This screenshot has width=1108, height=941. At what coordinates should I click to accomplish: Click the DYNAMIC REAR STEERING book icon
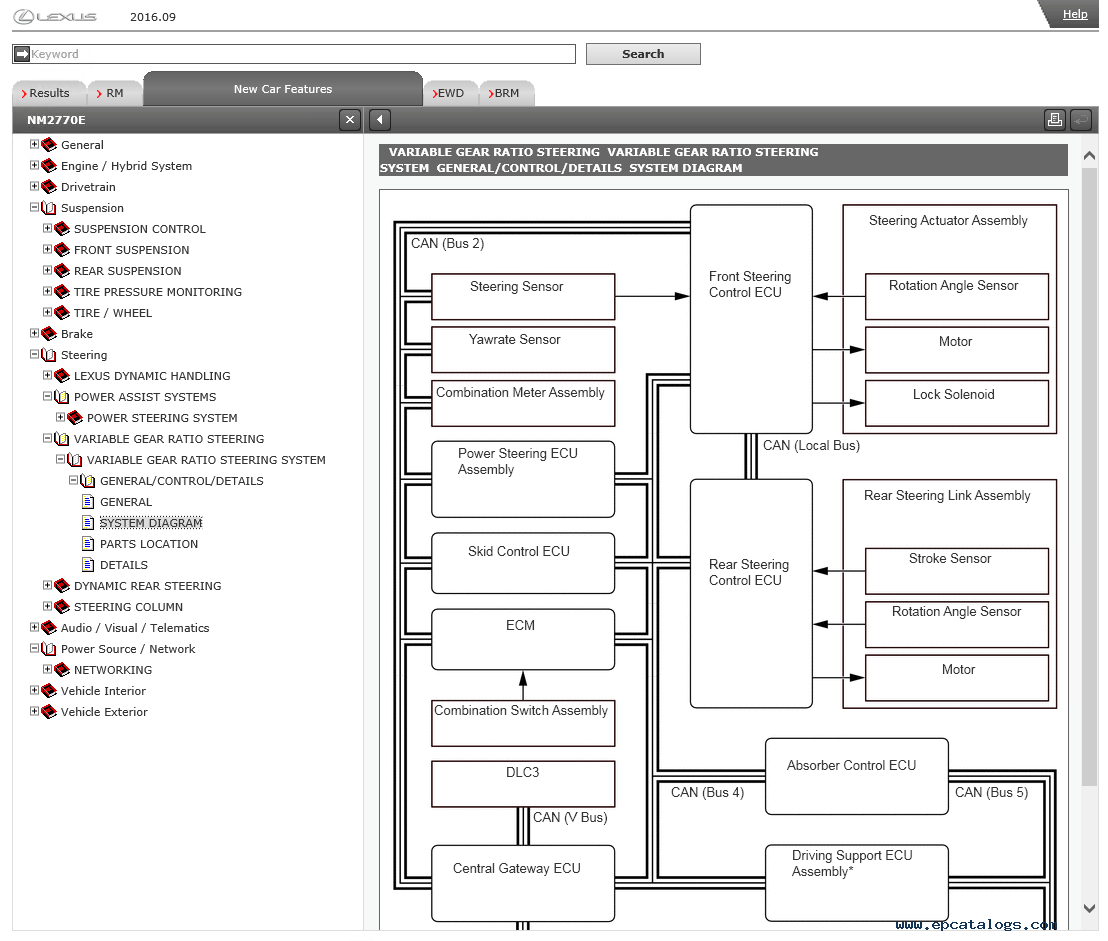(x=62, y=586)
